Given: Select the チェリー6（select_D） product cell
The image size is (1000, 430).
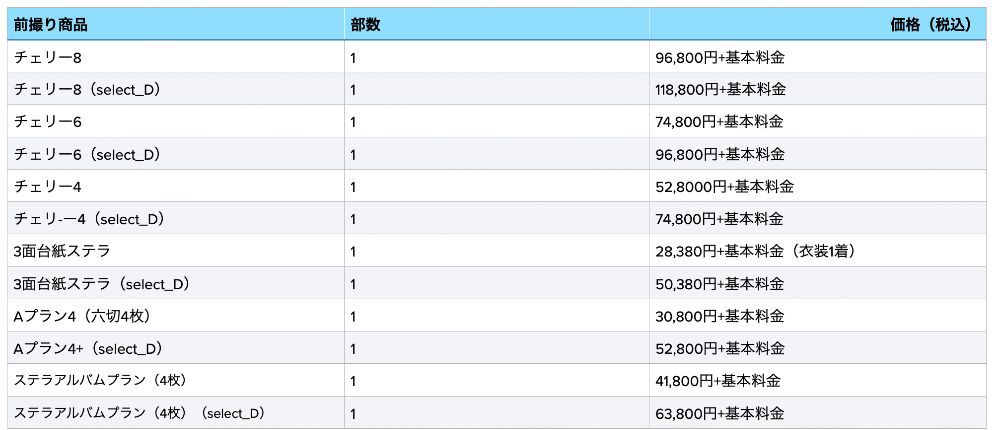Looking at the screenshot, I should [x=88, y=155].
